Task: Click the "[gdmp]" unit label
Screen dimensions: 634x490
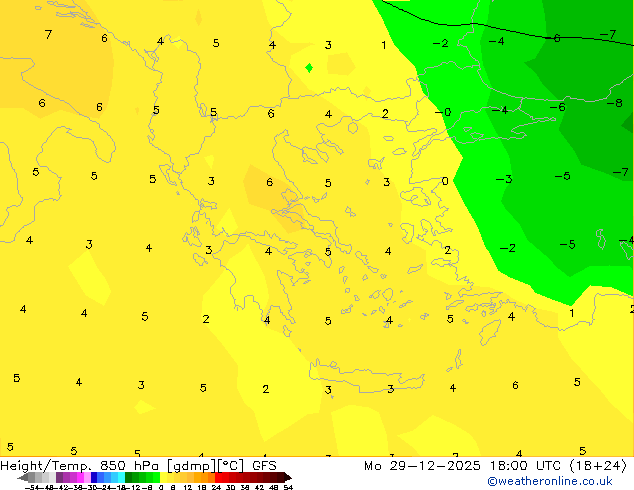Action: pyautogui.click(x=192, y=466)
